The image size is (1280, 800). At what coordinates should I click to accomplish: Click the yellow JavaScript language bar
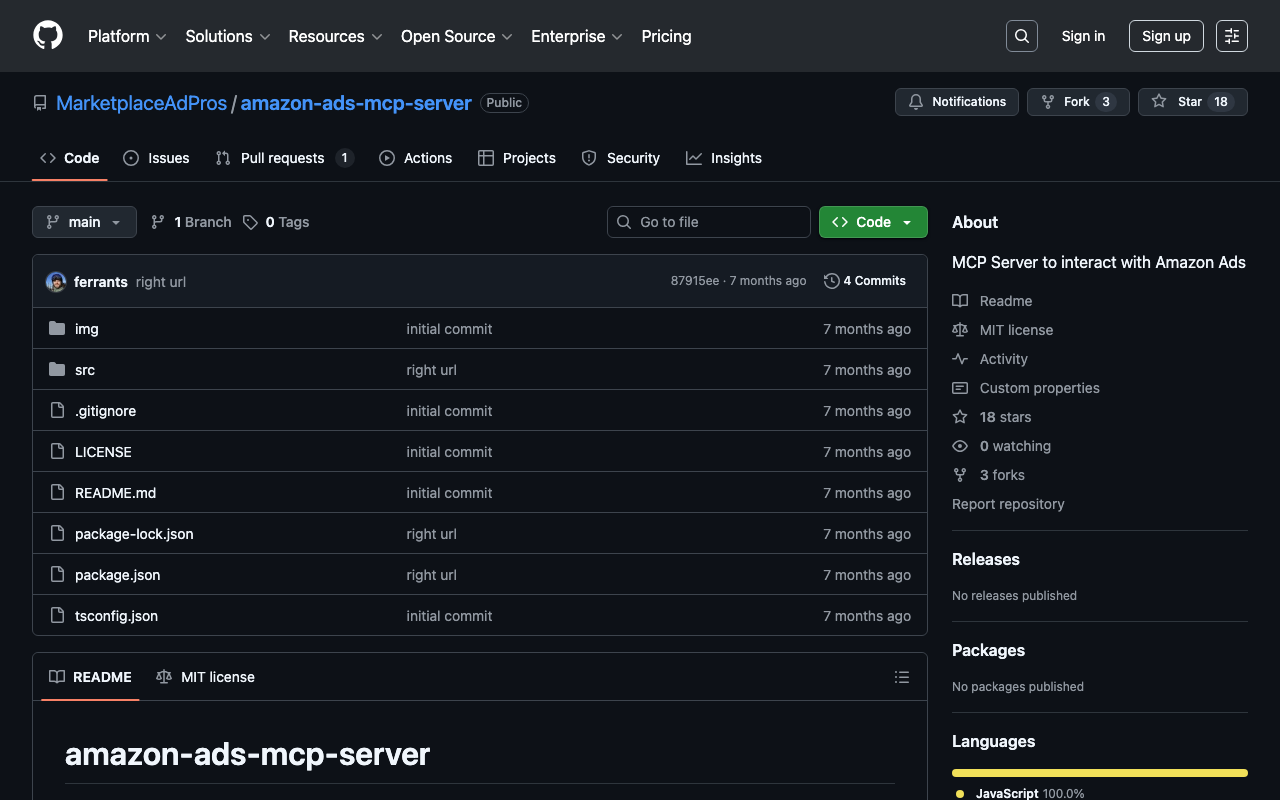click(1099, 773)
